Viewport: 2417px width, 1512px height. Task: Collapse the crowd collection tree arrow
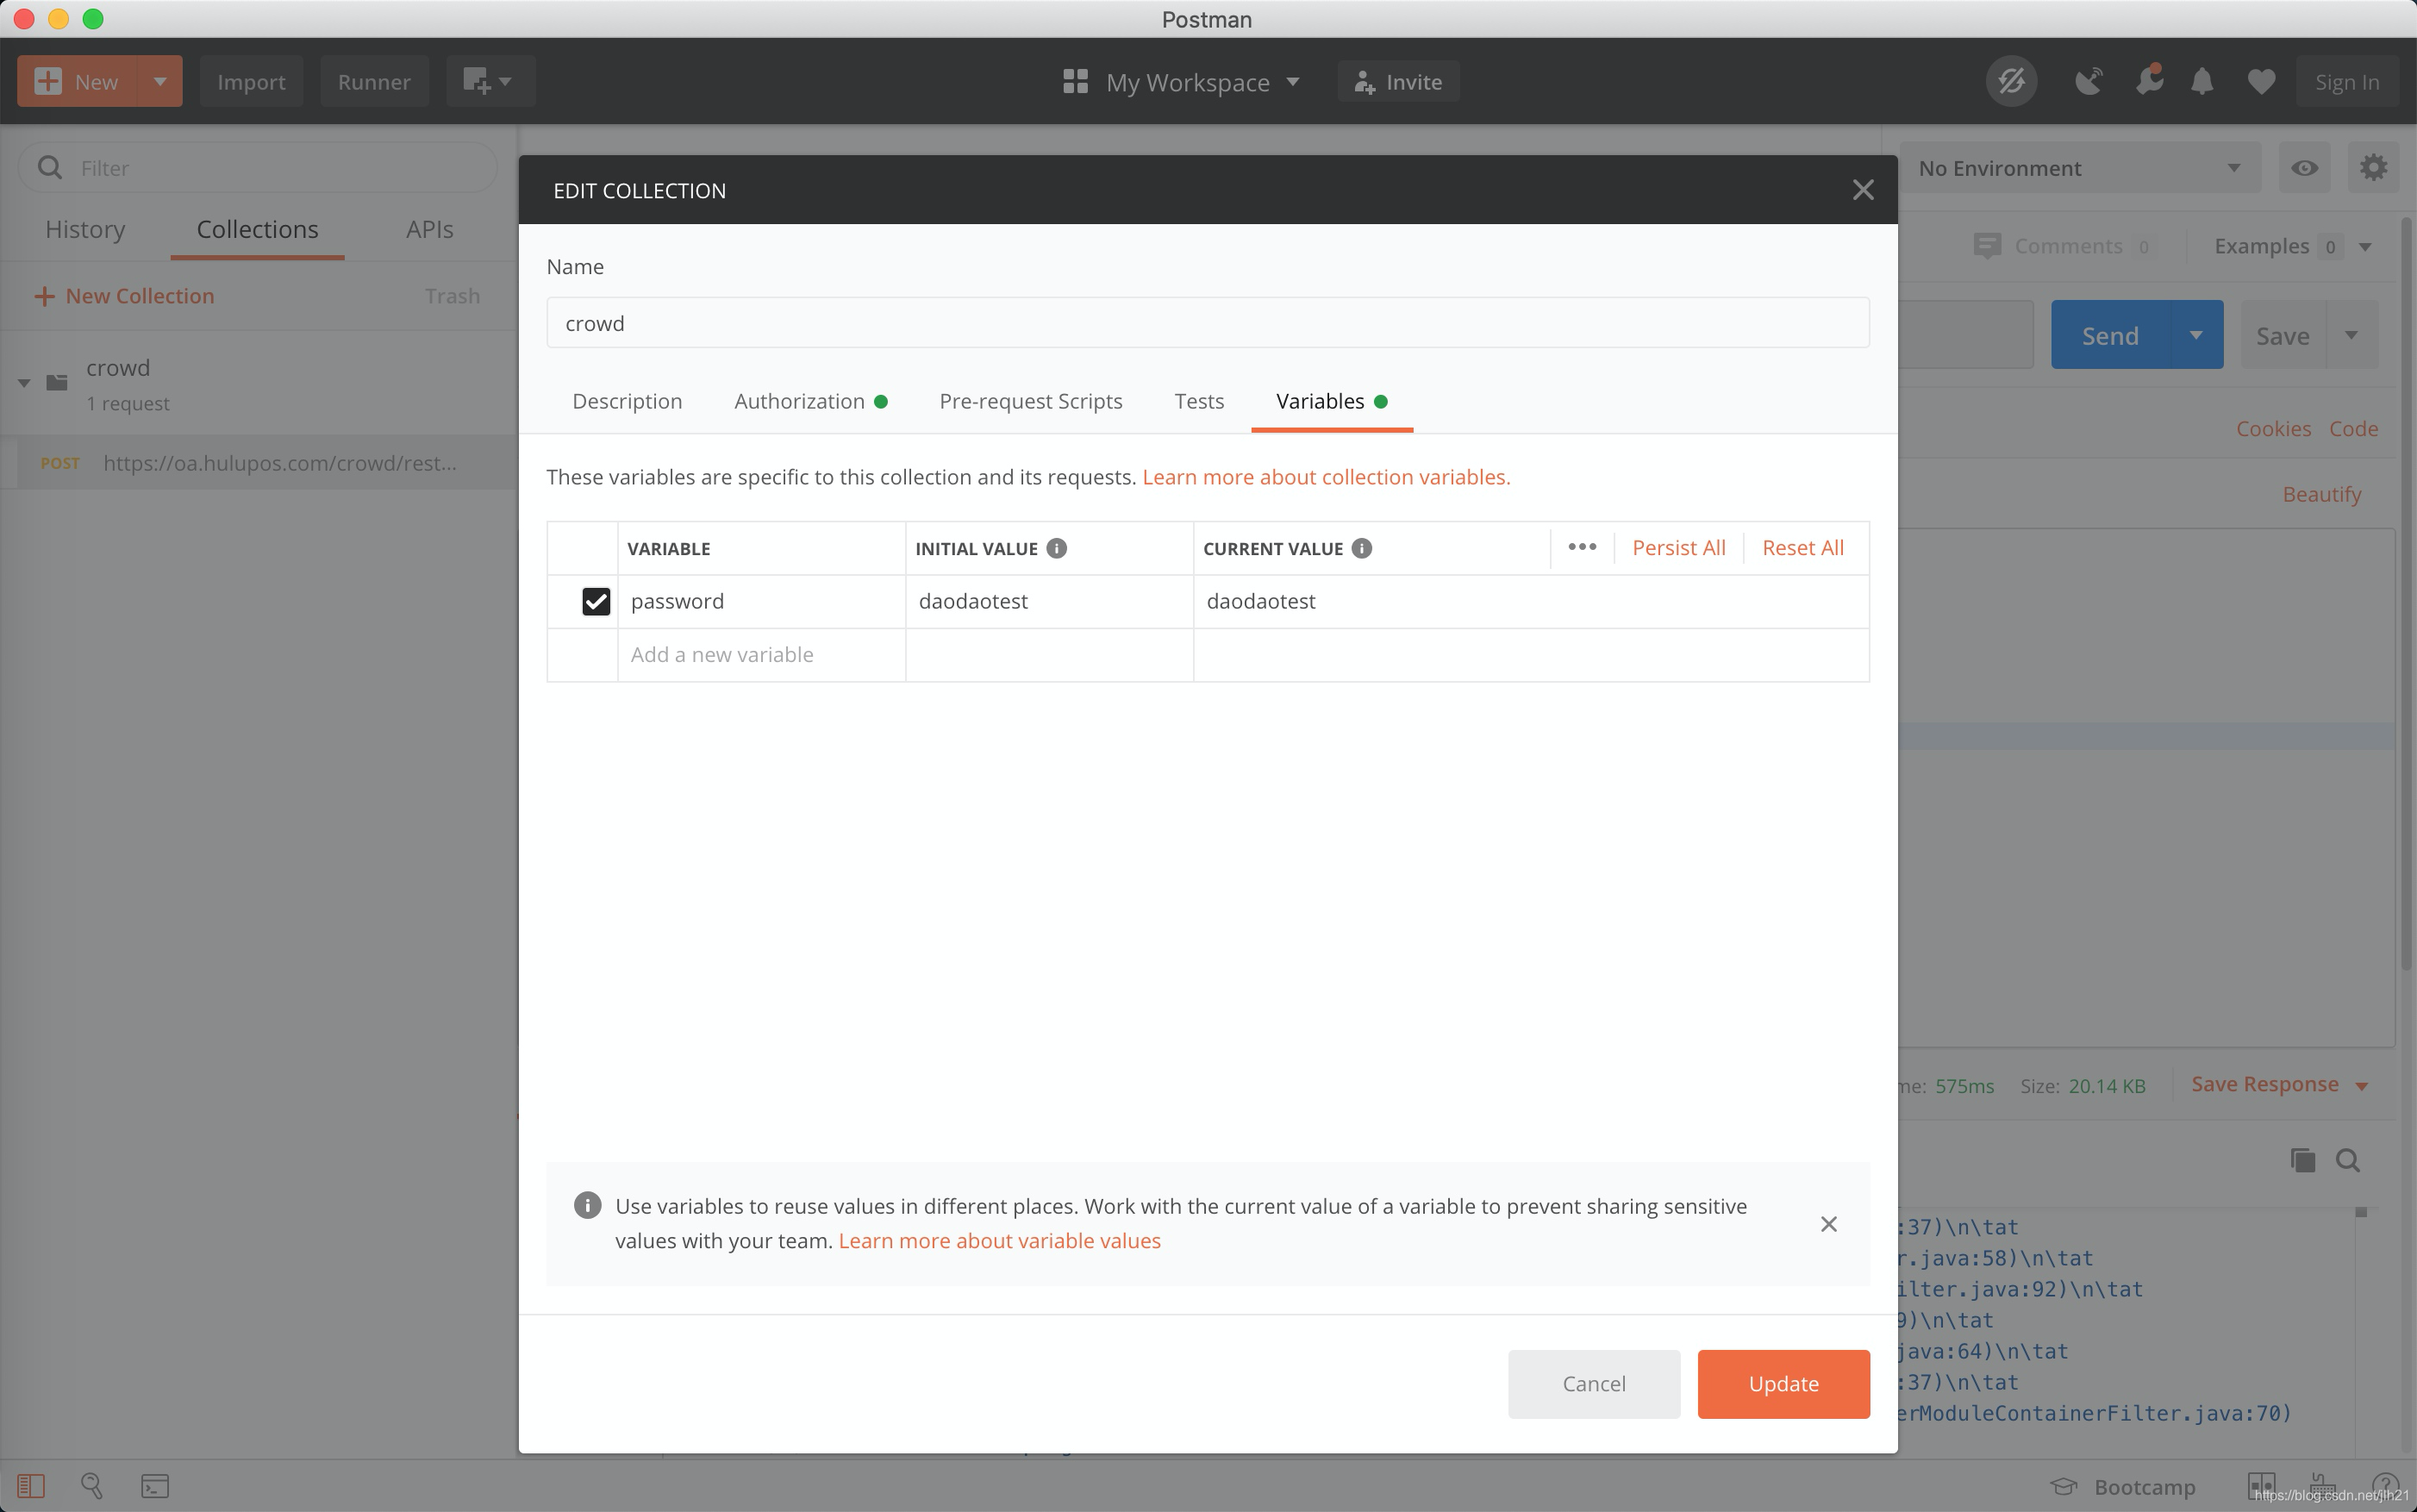(x=24, y=383)
